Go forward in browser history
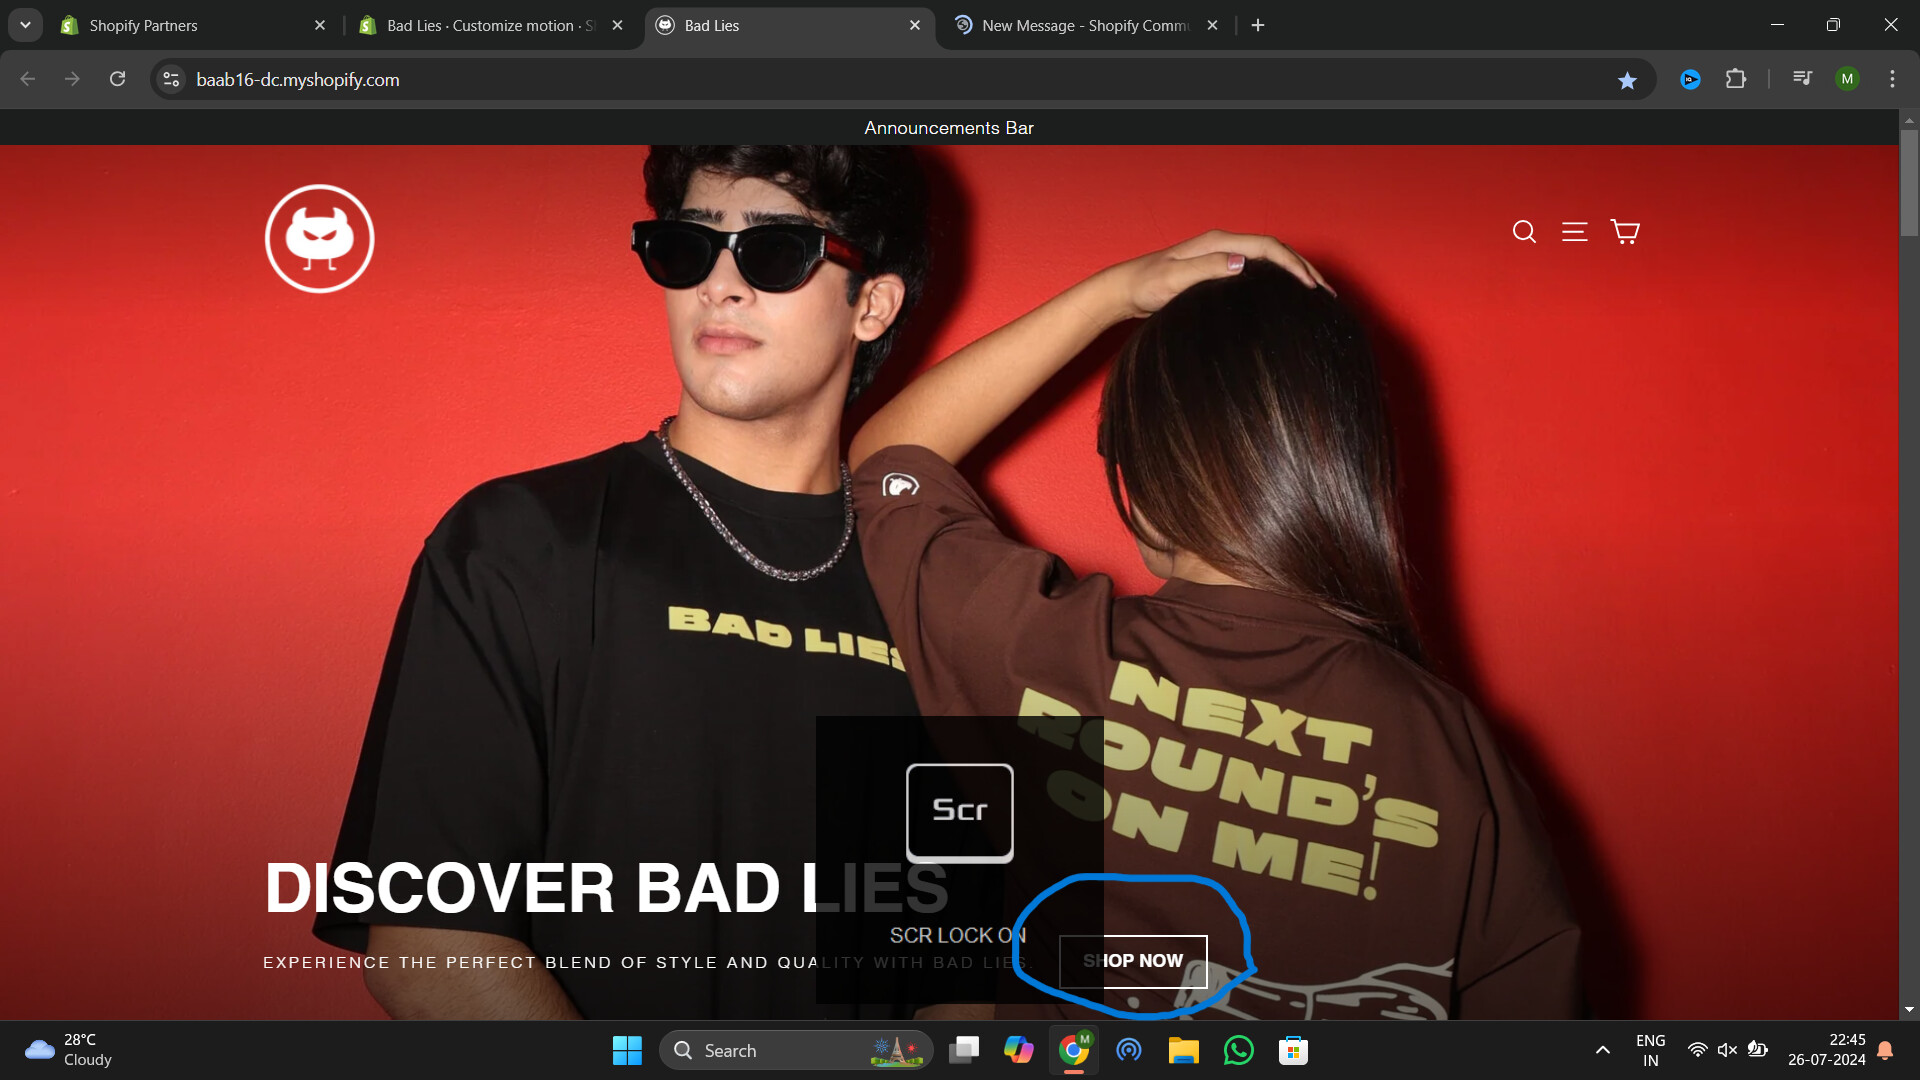 coord(72,79)
